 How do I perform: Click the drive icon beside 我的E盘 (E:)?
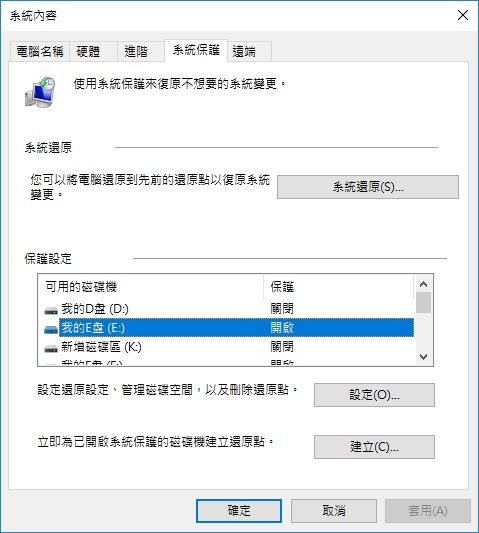[51, 329]
